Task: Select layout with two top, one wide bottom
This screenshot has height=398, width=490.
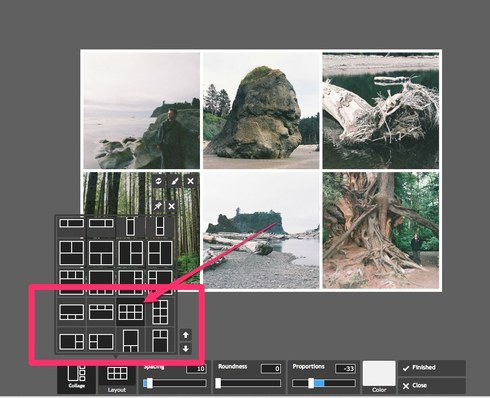Action: coord(72,253)
